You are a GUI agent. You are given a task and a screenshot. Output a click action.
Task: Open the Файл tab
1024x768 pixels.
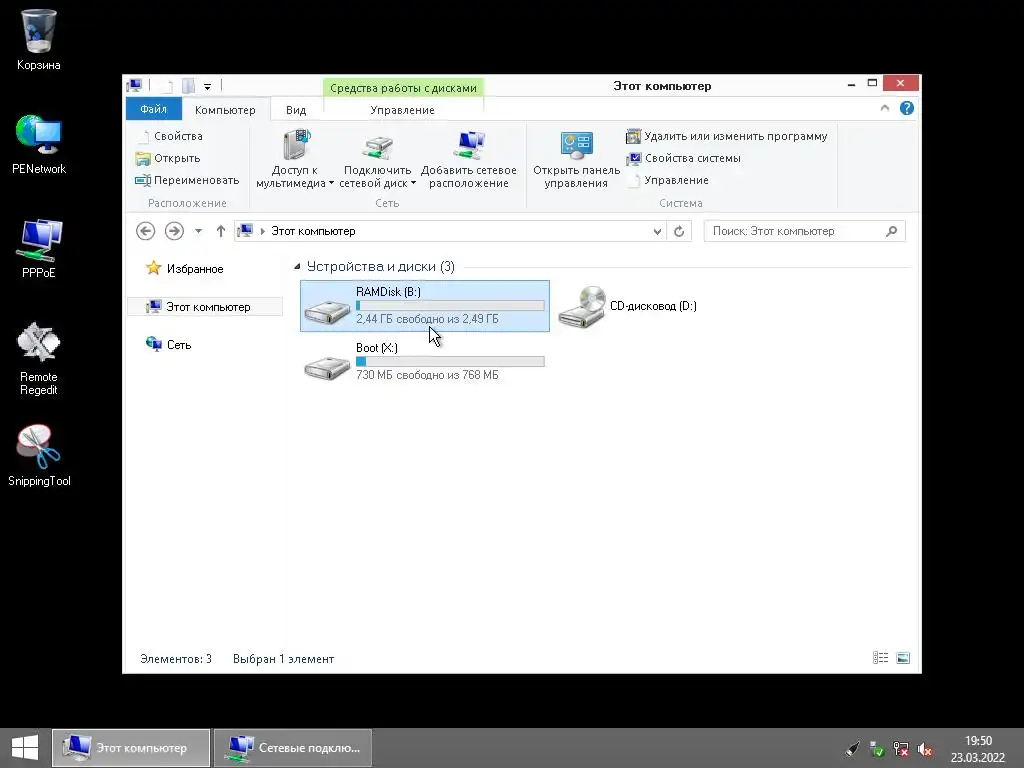click(x=153, y=109)
